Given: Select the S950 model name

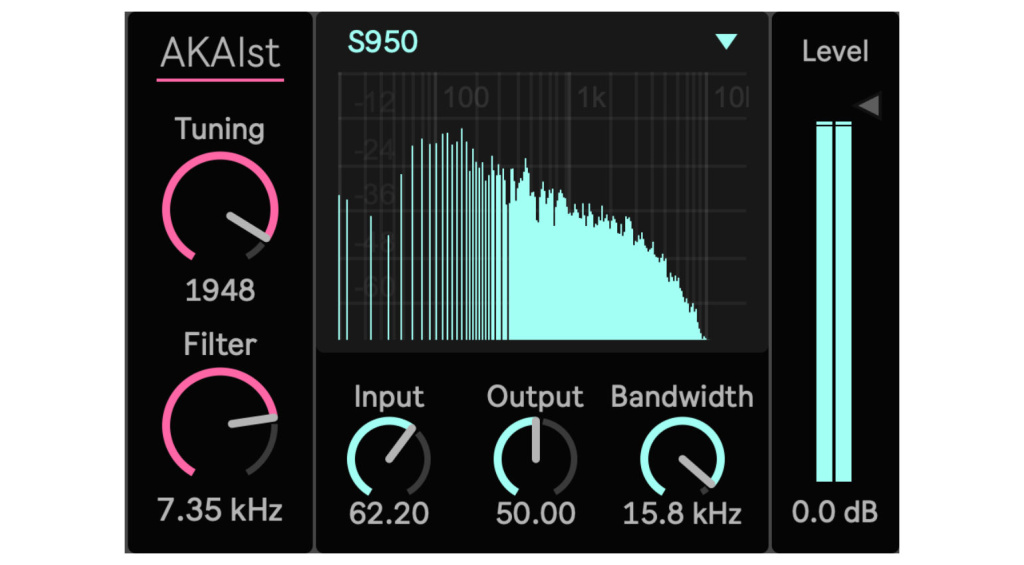Looking at the screenshot, I should pos(383,42).
